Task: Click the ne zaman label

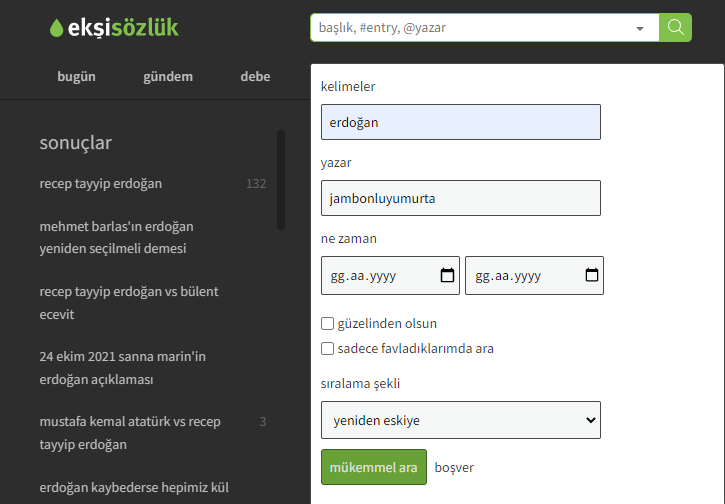Action: pos(349,239)
